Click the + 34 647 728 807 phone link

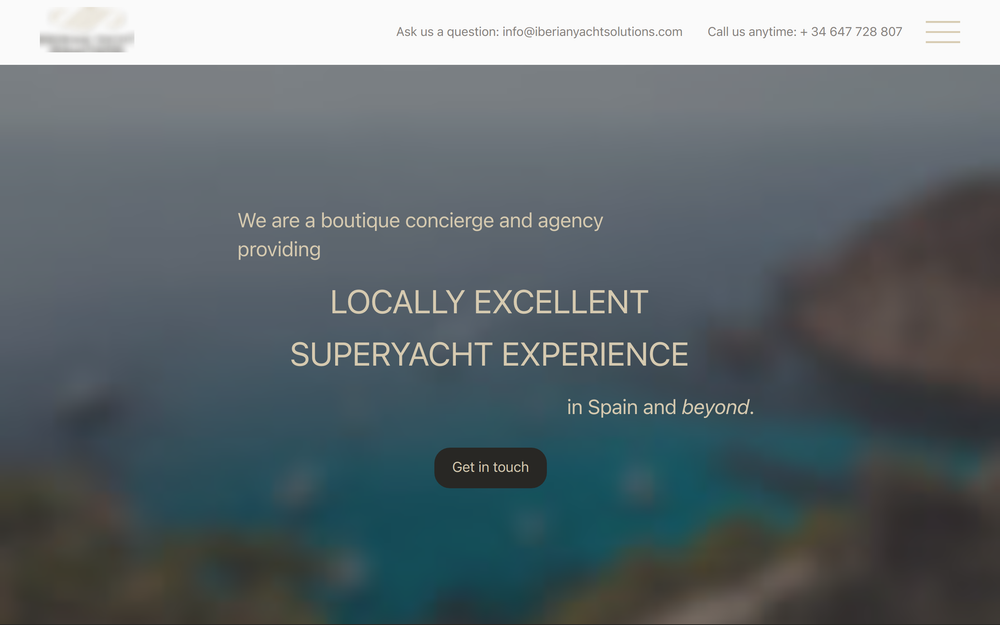click(x=851, y=32)
